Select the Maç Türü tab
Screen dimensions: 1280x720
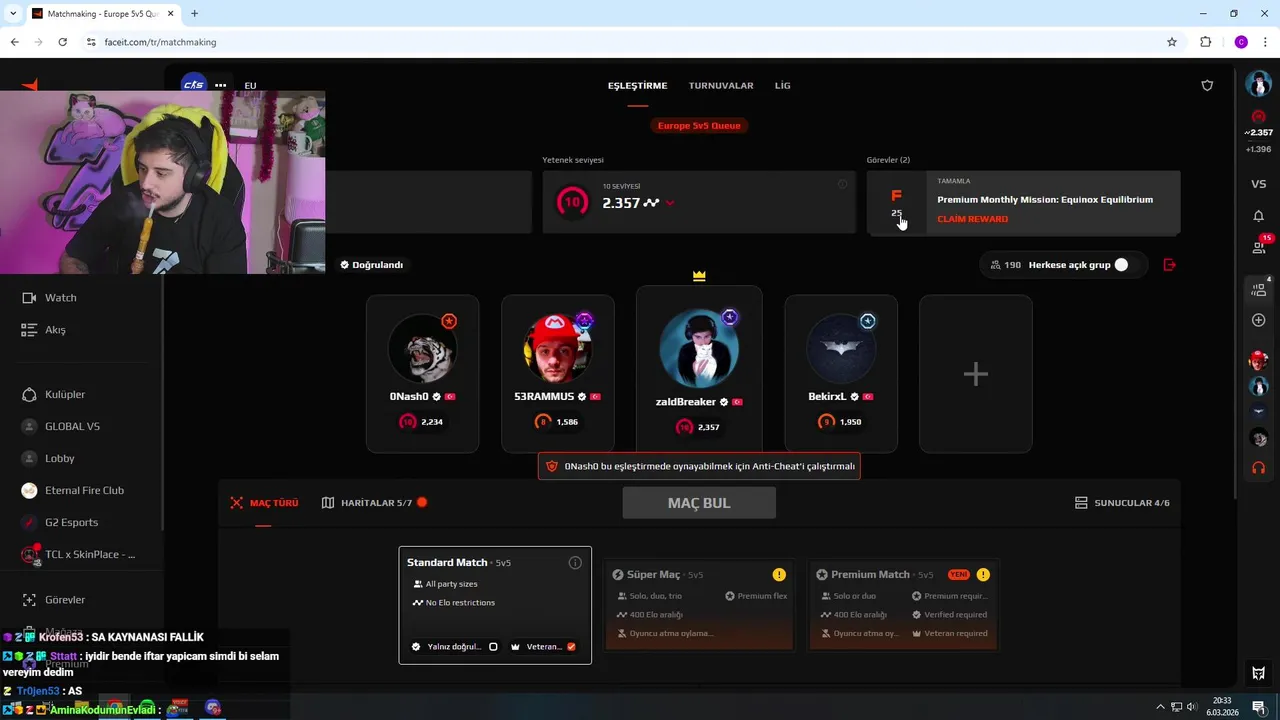(264, 503)
